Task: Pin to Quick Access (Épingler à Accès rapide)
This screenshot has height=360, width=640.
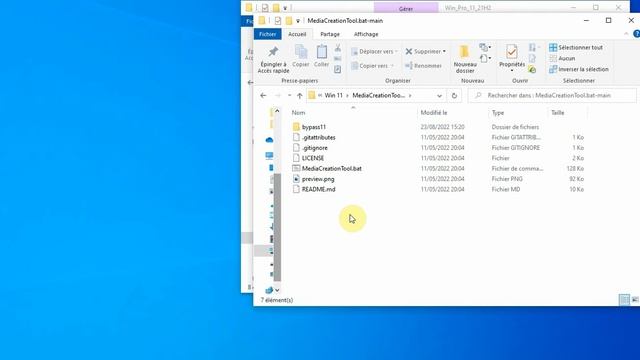Action: [x=273, y=60]
